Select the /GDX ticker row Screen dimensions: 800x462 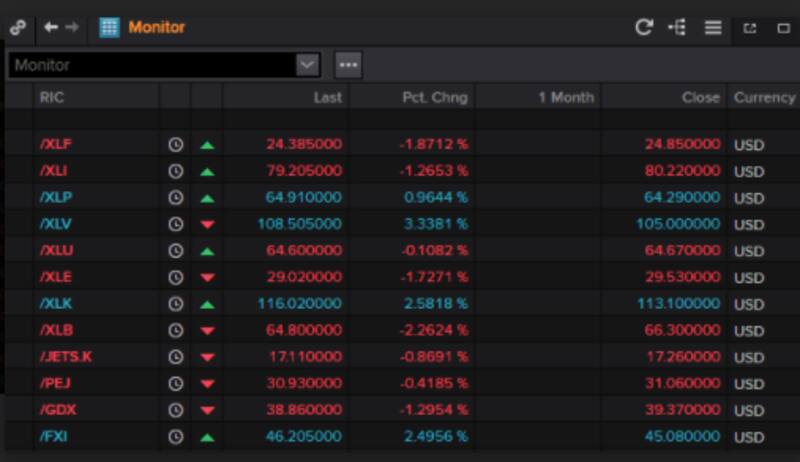coord(58,410)
